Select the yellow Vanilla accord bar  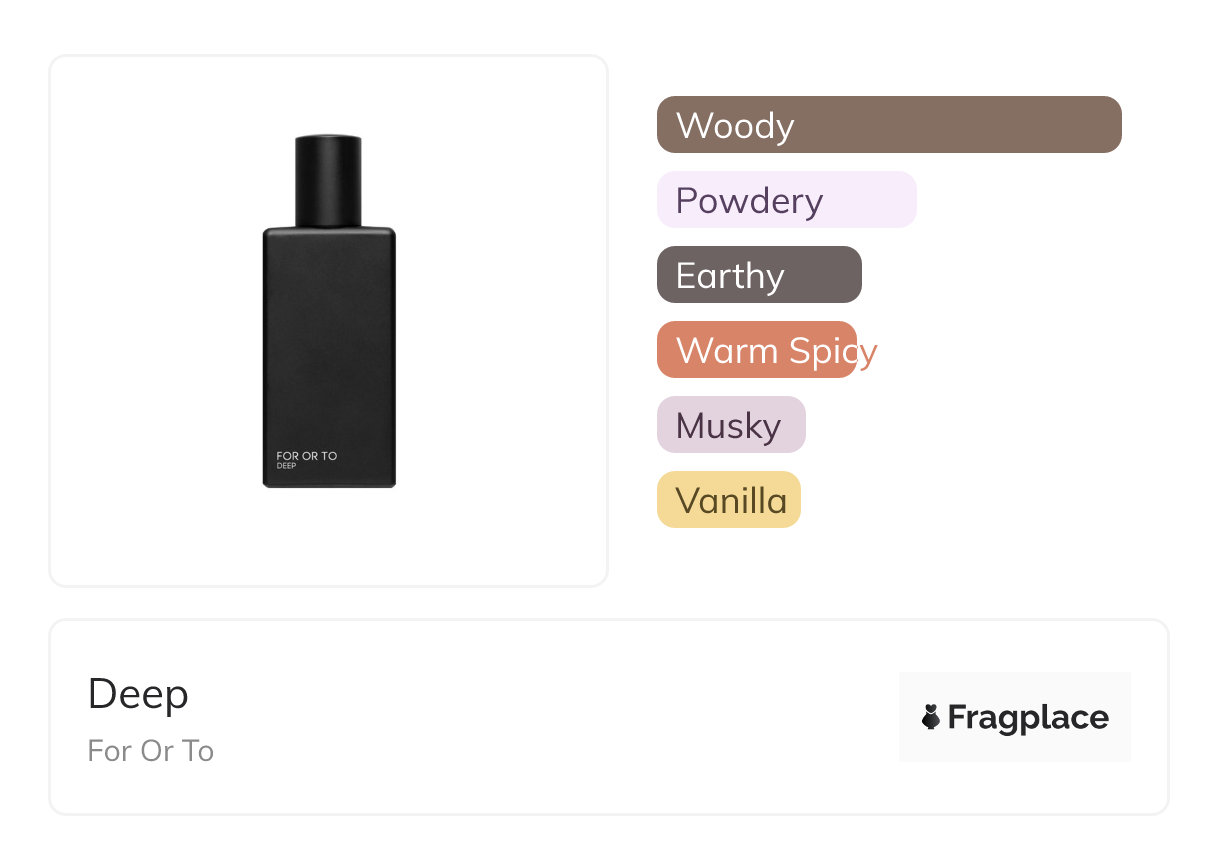point(728,500)
